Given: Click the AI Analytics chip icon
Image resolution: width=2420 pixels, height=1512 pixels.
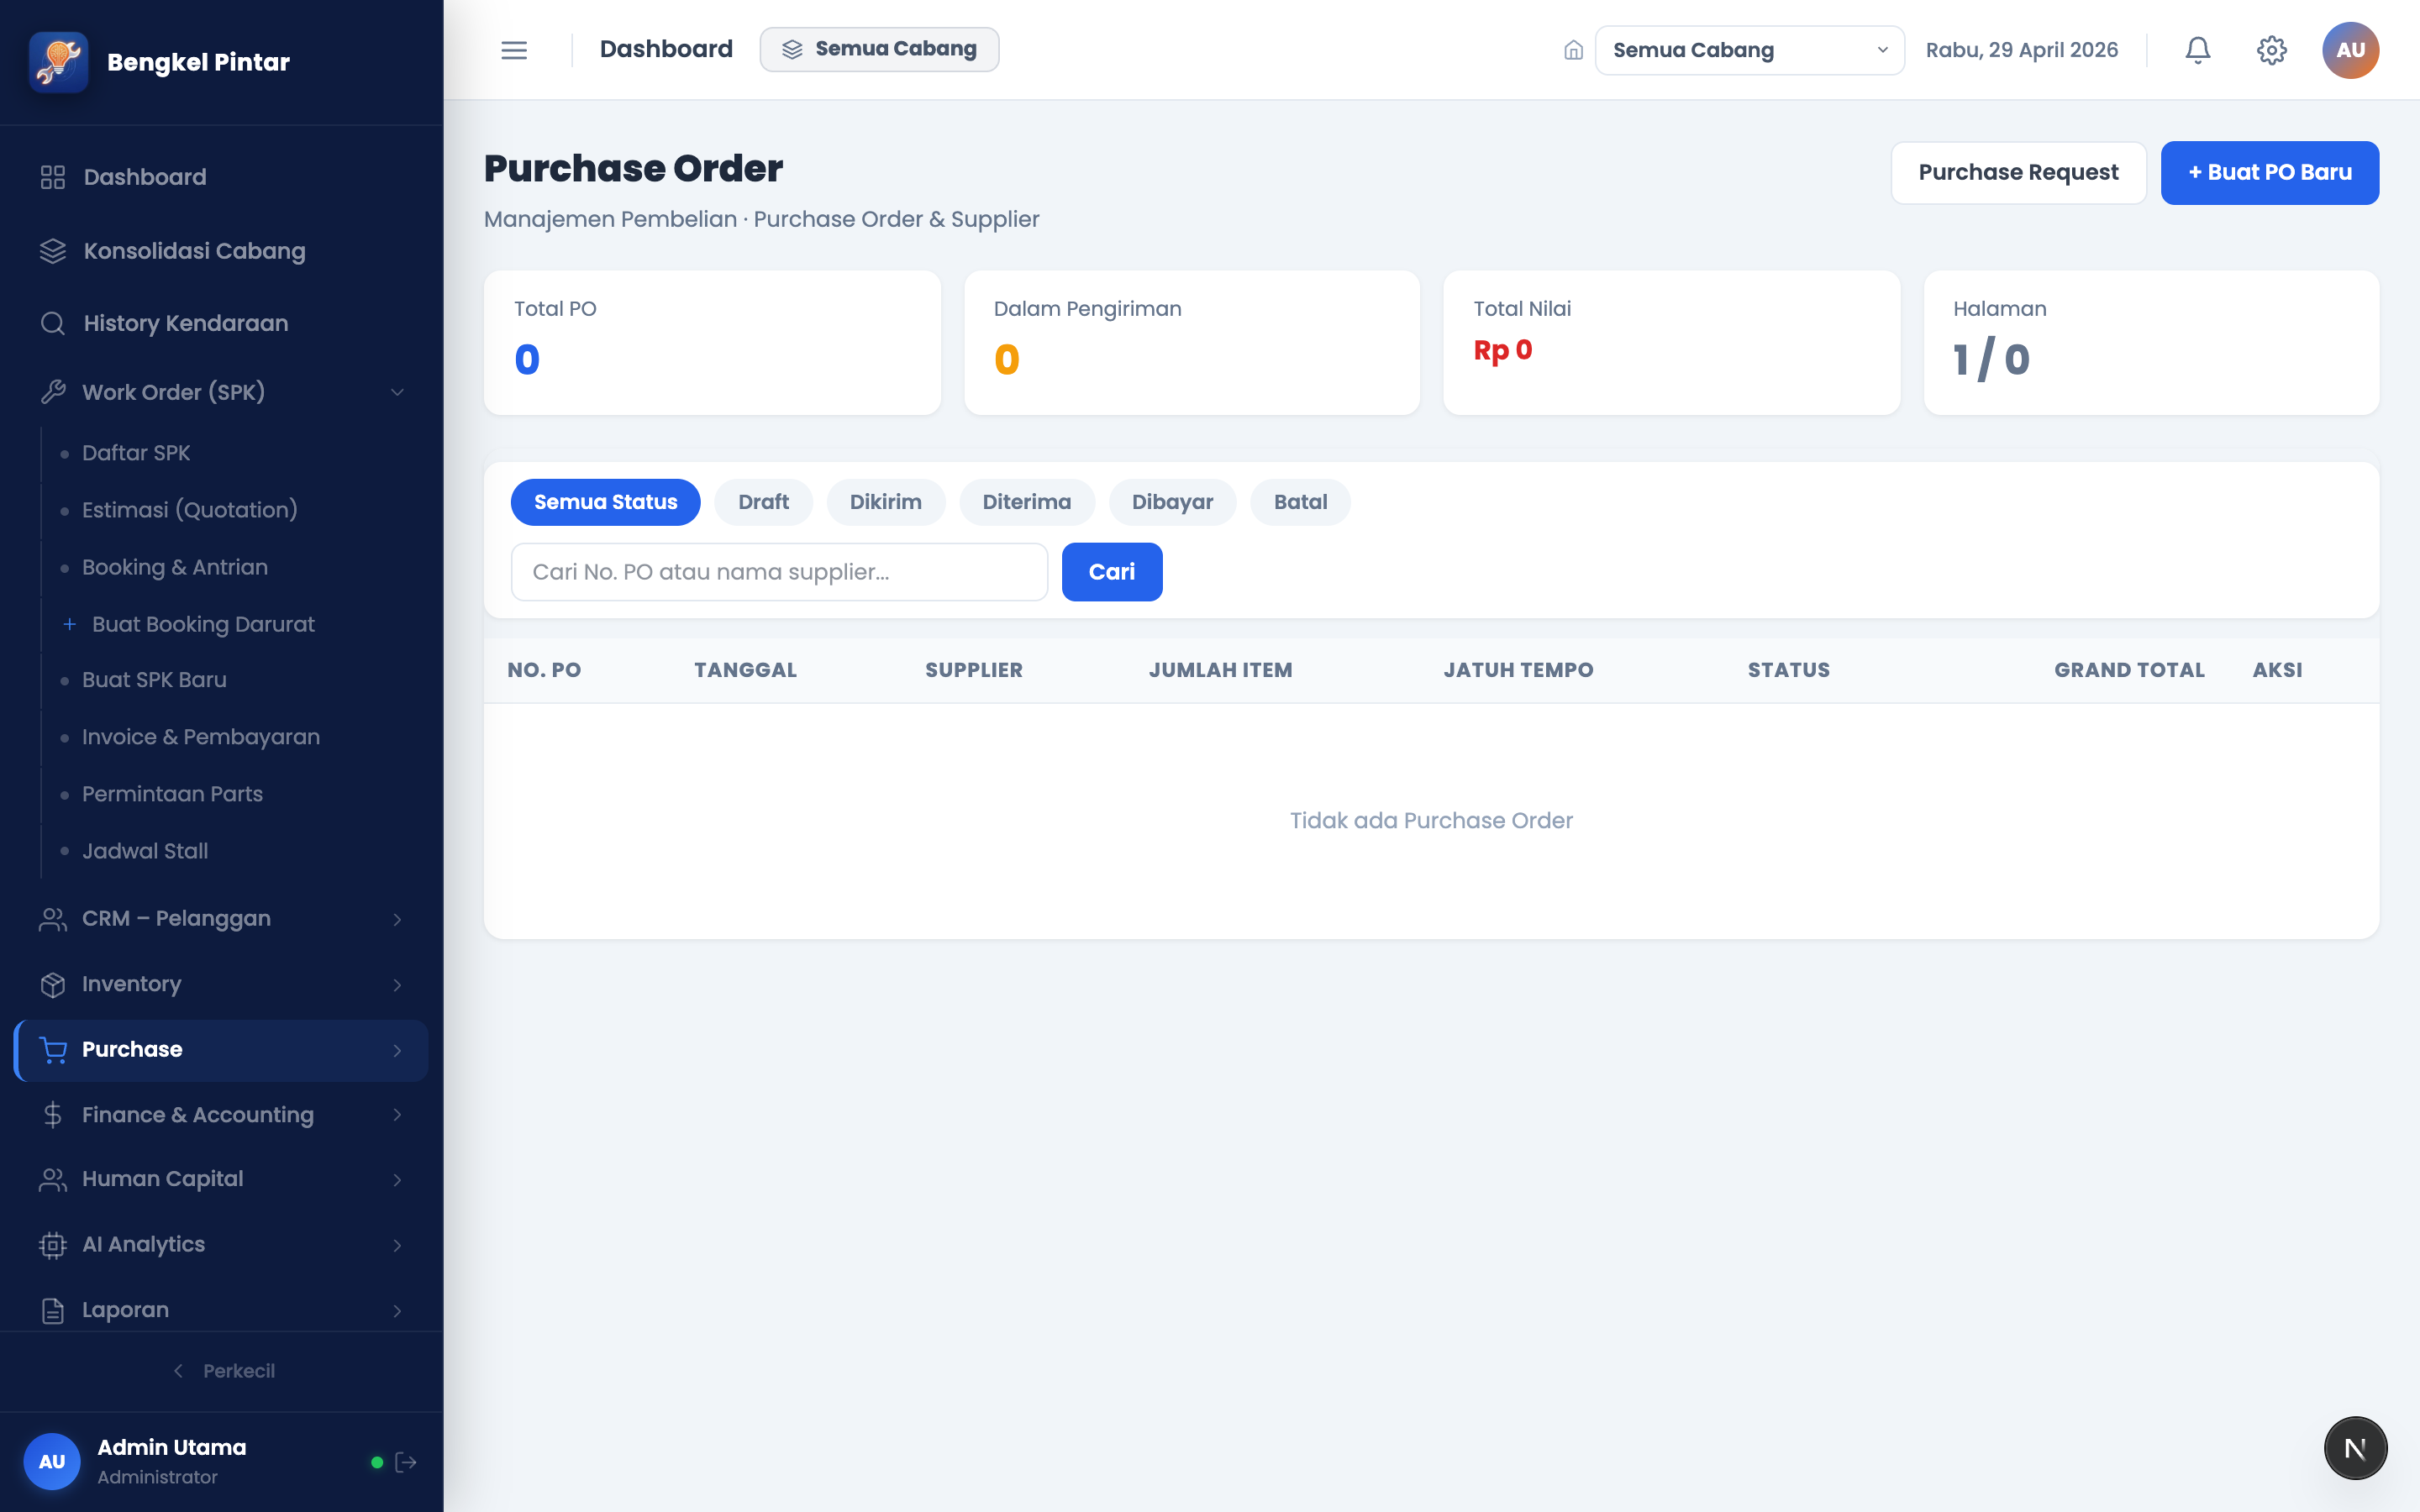Looking at the screenshot, I should pos(53,1245).
